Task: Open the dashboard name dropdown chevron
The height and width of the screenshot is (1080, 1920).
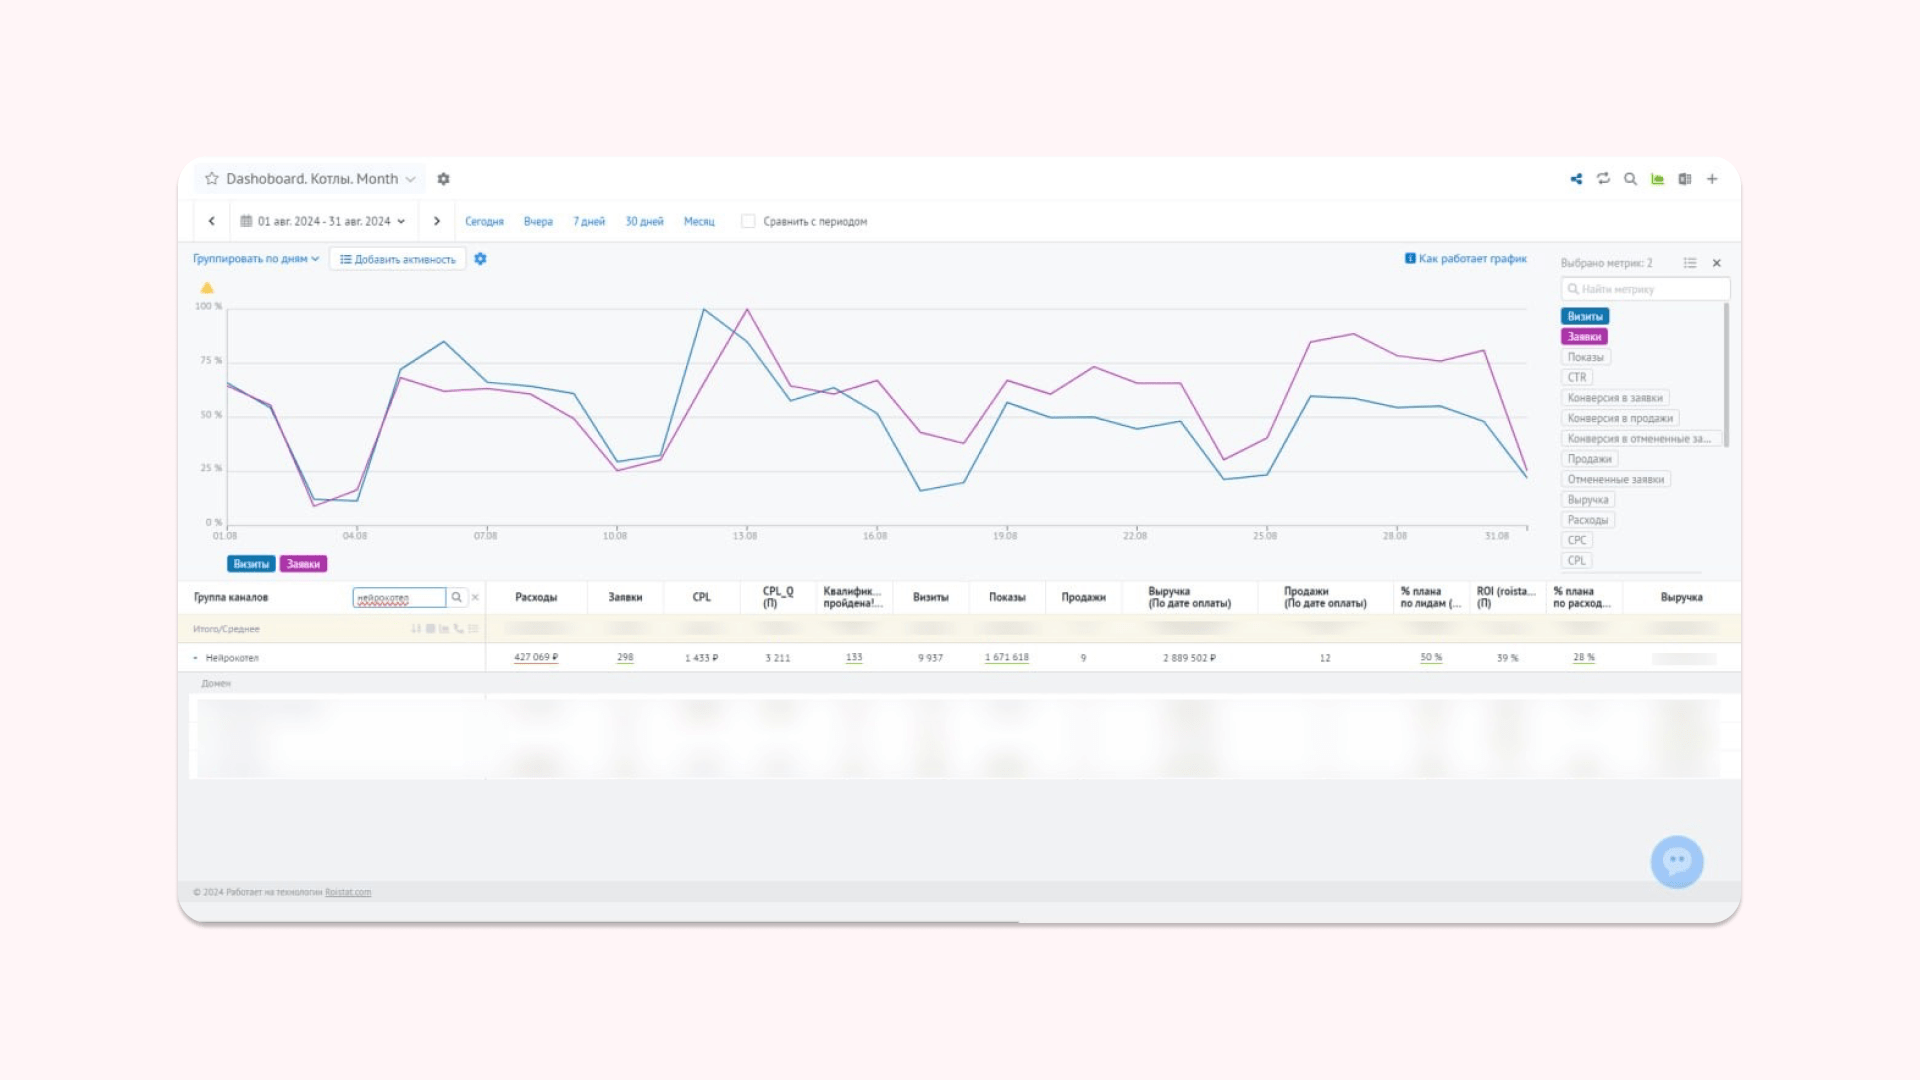Action: point(410,179)
